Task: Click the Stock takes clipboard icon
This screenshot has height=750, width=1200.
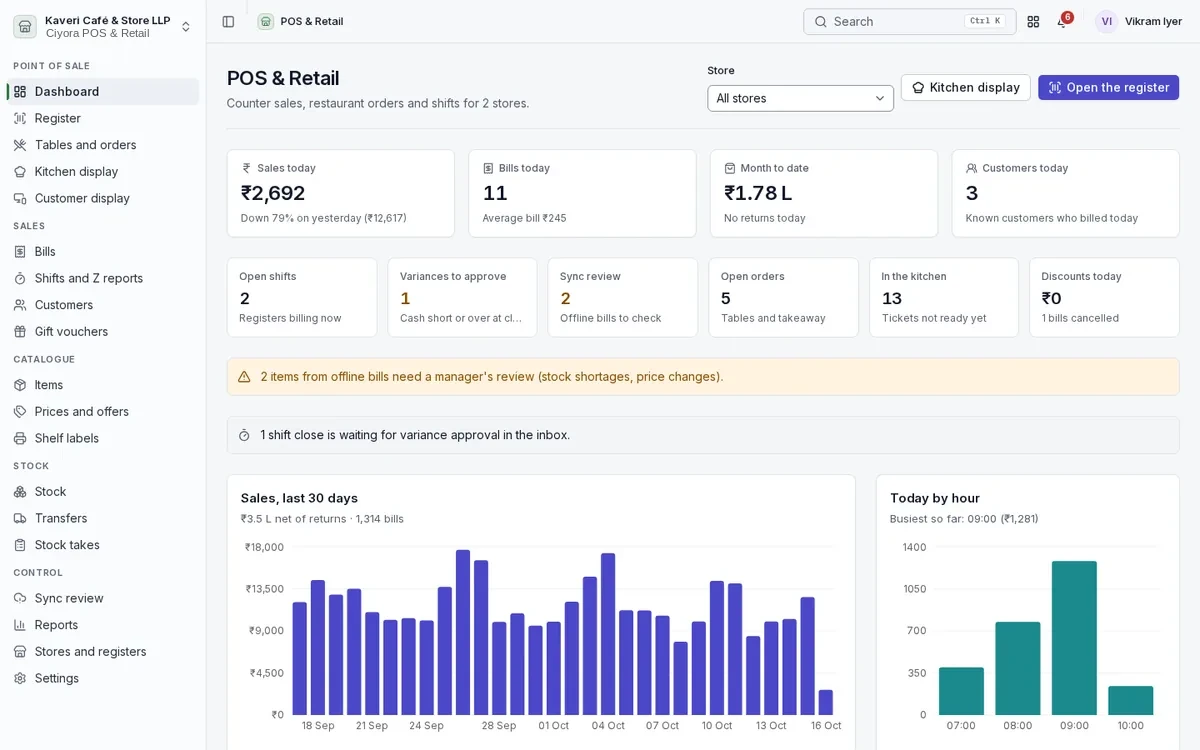Action: pyautogui.click(x=20, y=545)
